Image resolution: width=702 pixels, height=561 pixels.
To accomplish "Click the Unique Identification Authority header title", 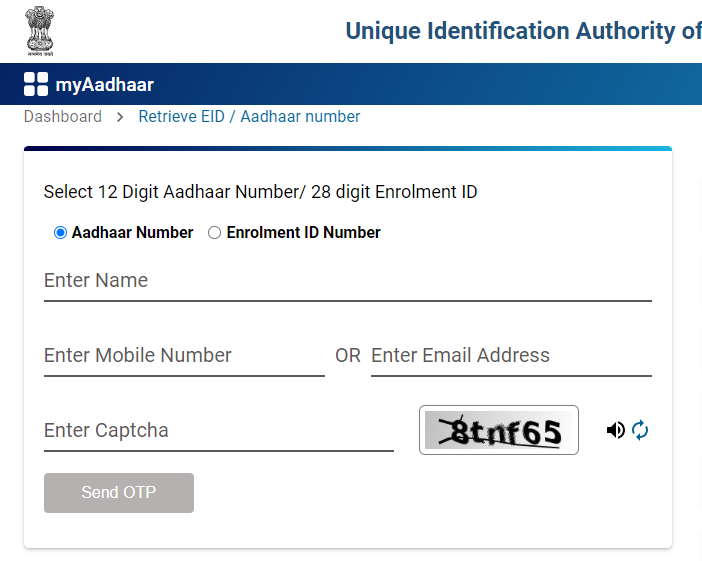I will (x=523, y=31).
